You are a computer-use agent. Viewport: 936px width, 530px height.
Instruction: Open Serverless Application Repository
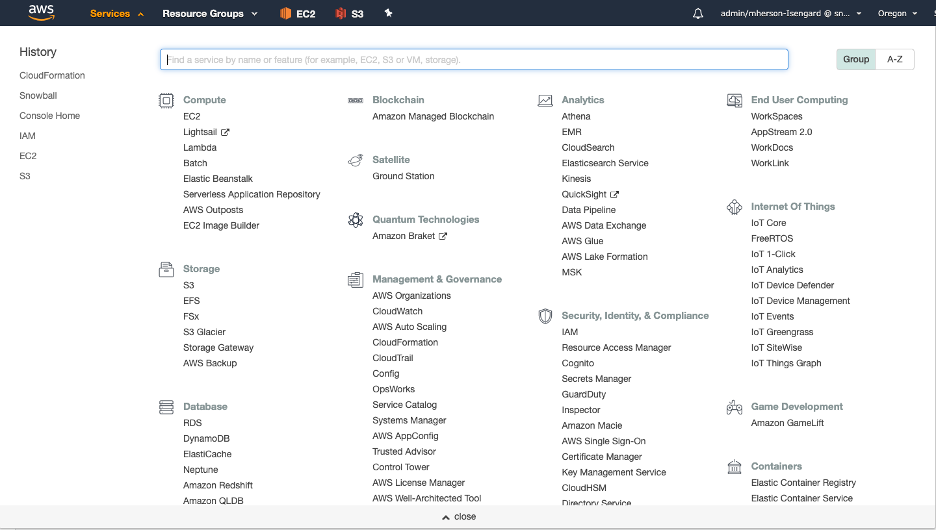click(252, 195)
